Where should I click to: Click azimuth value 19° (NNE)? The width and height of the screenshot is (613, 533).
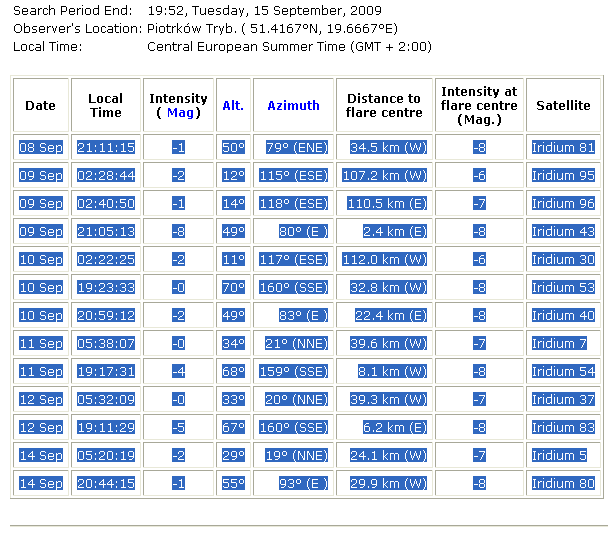tap(296, 455)
